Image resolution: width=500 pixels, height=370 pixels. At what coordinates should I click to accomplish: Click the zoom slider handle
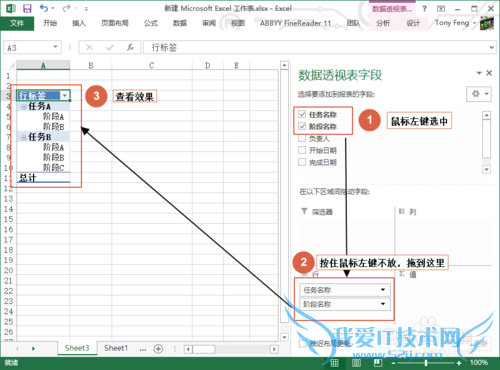pos(426,363)
